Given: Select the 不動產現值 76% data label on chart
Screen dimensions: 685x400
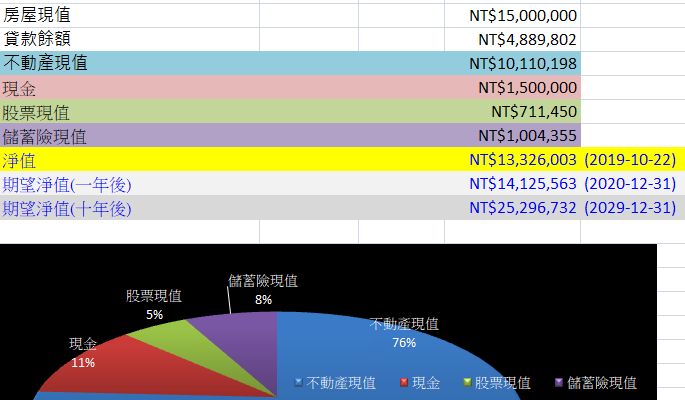Looking at the screenshot, I should pyautogui.click(x=404, y=333).
